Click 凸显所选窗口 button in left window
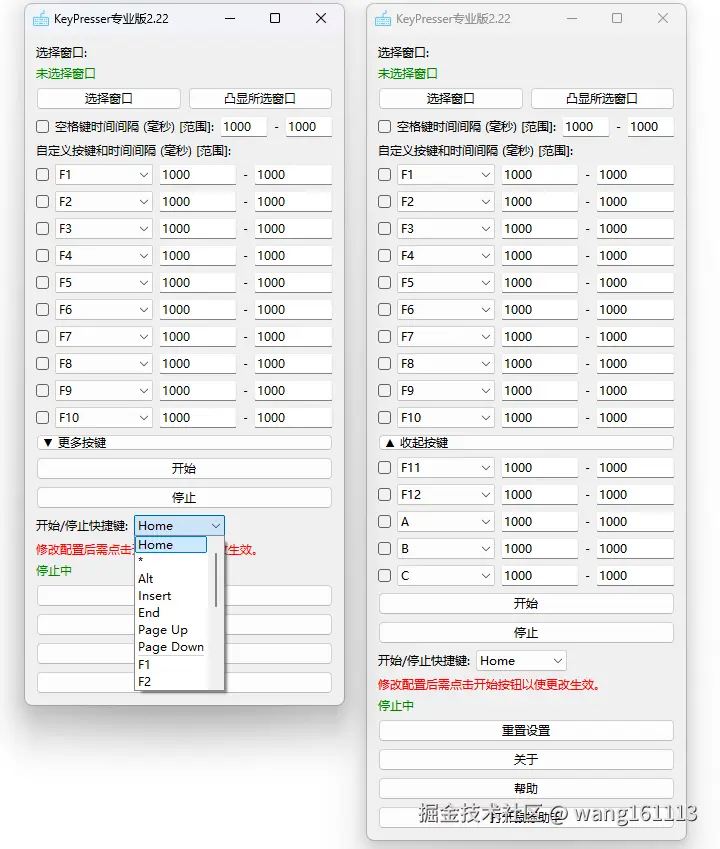 260,99
